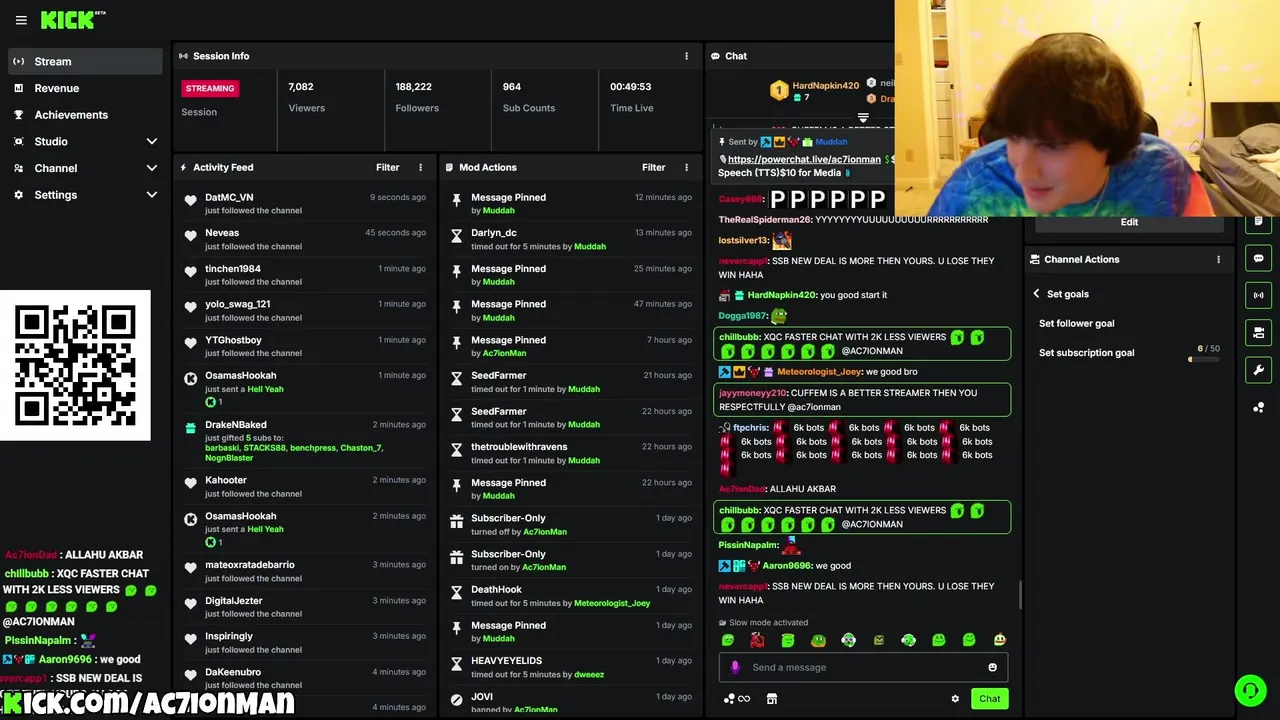Click the QR code overlay image

75,365
